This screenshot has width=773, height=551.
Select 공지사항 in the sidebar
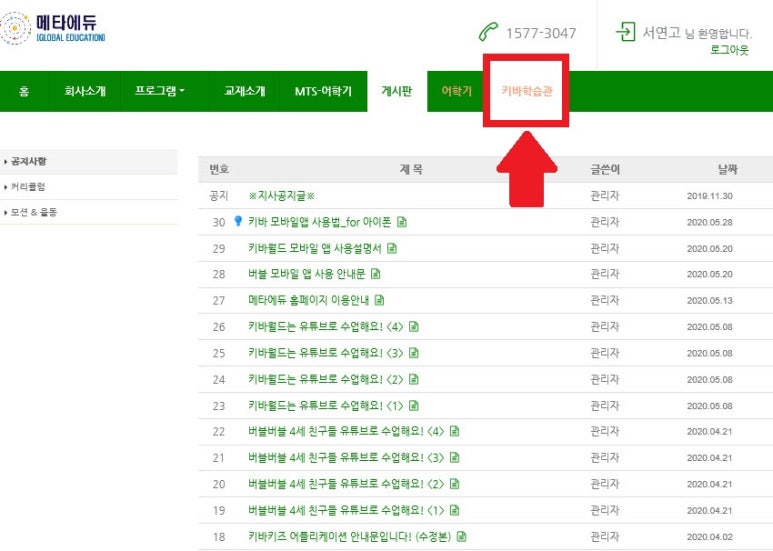[x=29, y=162]
